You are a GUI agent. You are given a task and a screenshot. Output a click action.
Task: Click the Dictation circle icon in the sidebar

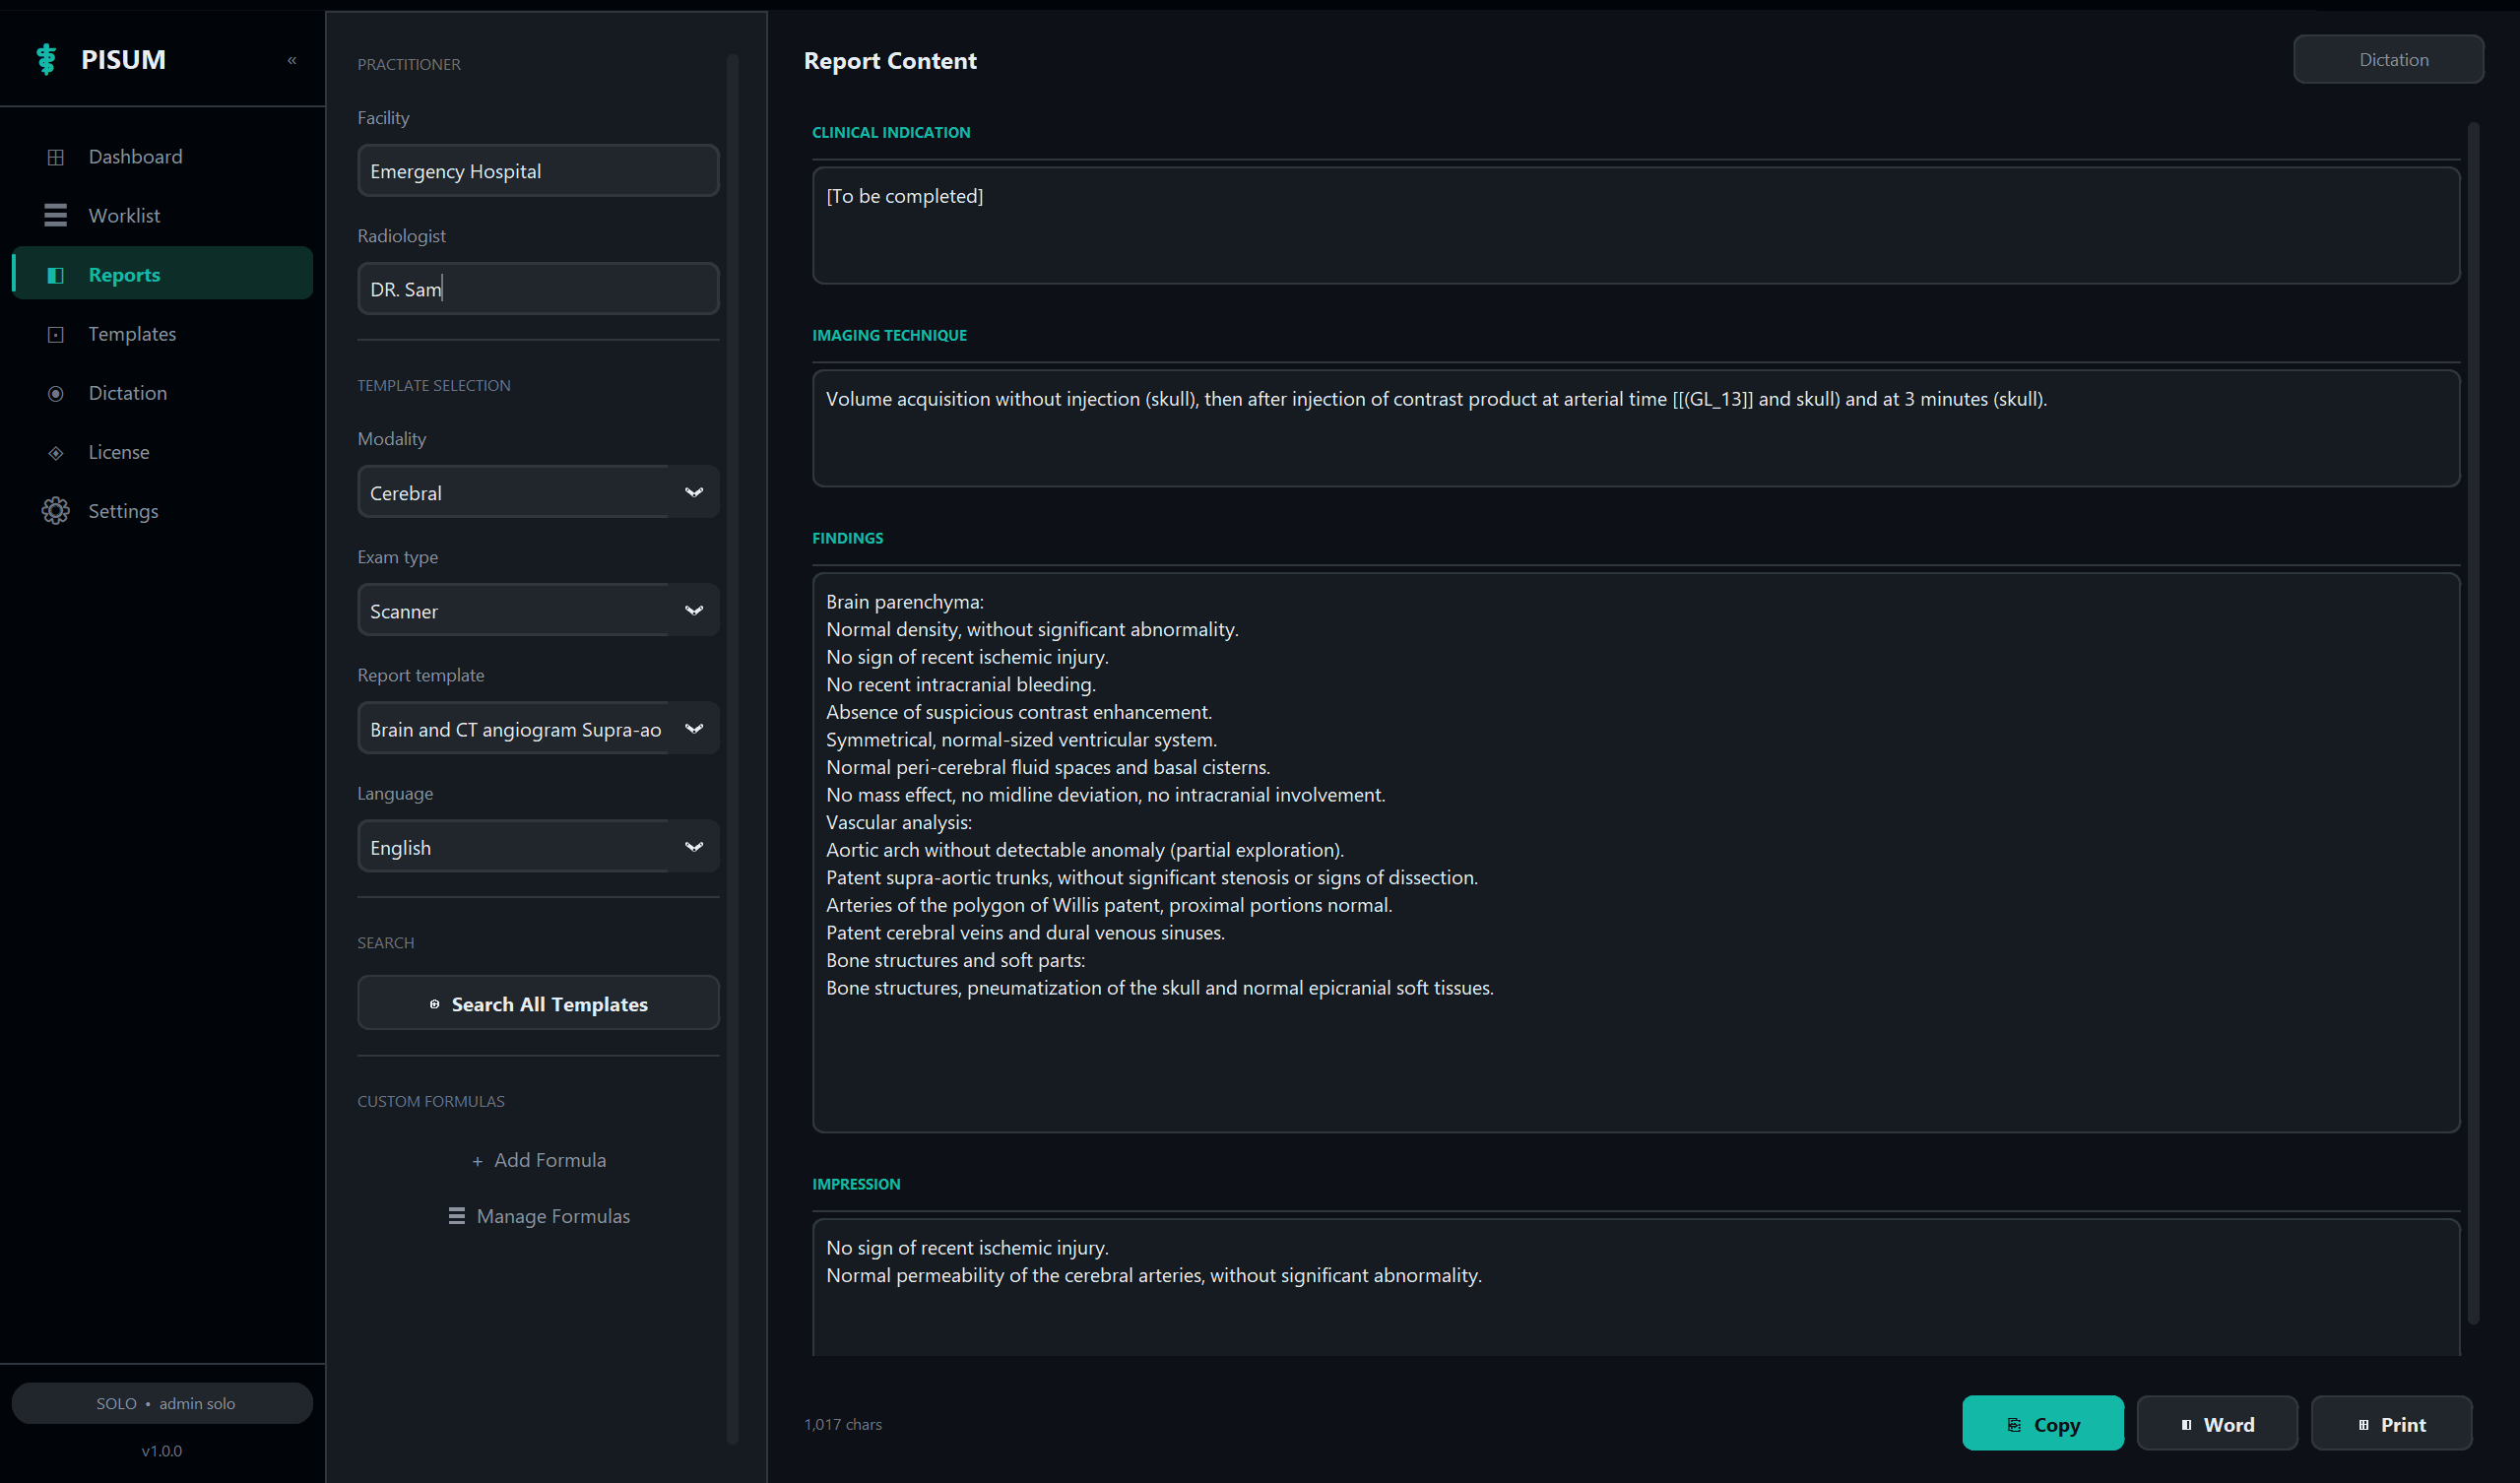(x=56, y=393)
